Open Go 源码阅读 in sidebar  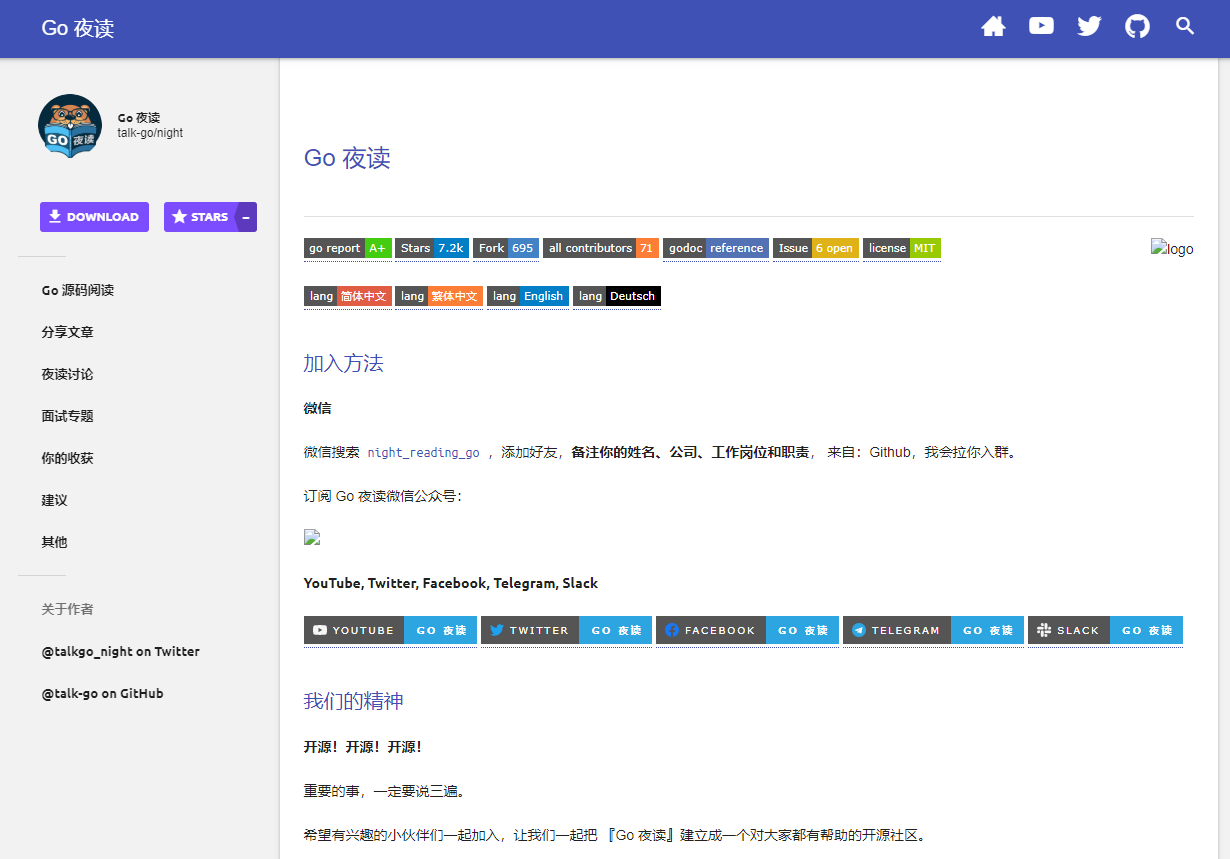click(x=78, y=290)
